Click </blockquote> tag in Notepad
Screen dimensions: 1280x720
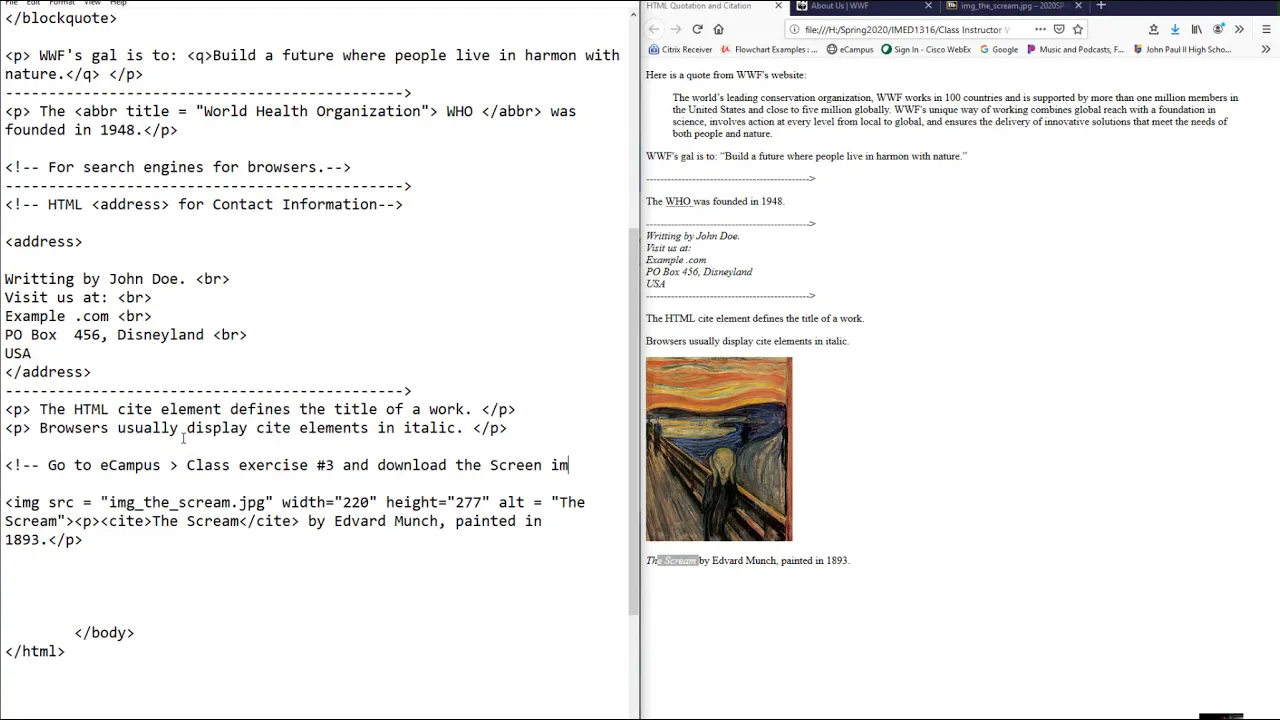tap(61, 18)
